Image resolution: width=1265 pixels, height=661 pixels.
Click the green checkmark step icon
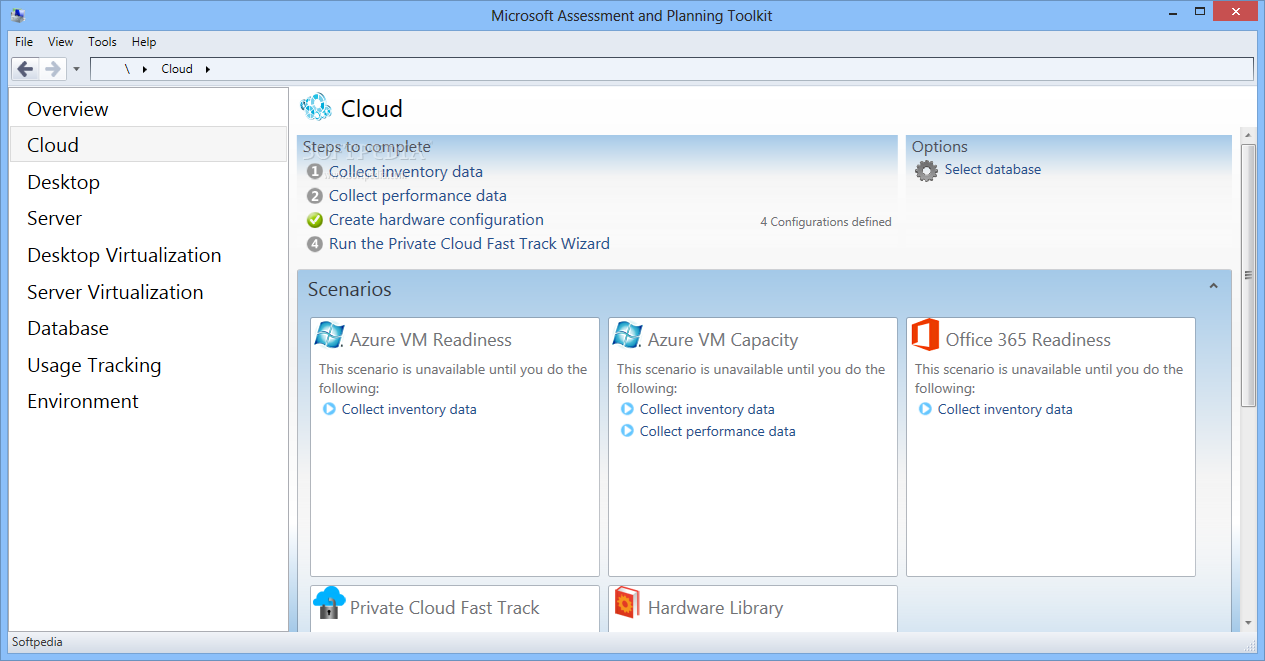315,220
